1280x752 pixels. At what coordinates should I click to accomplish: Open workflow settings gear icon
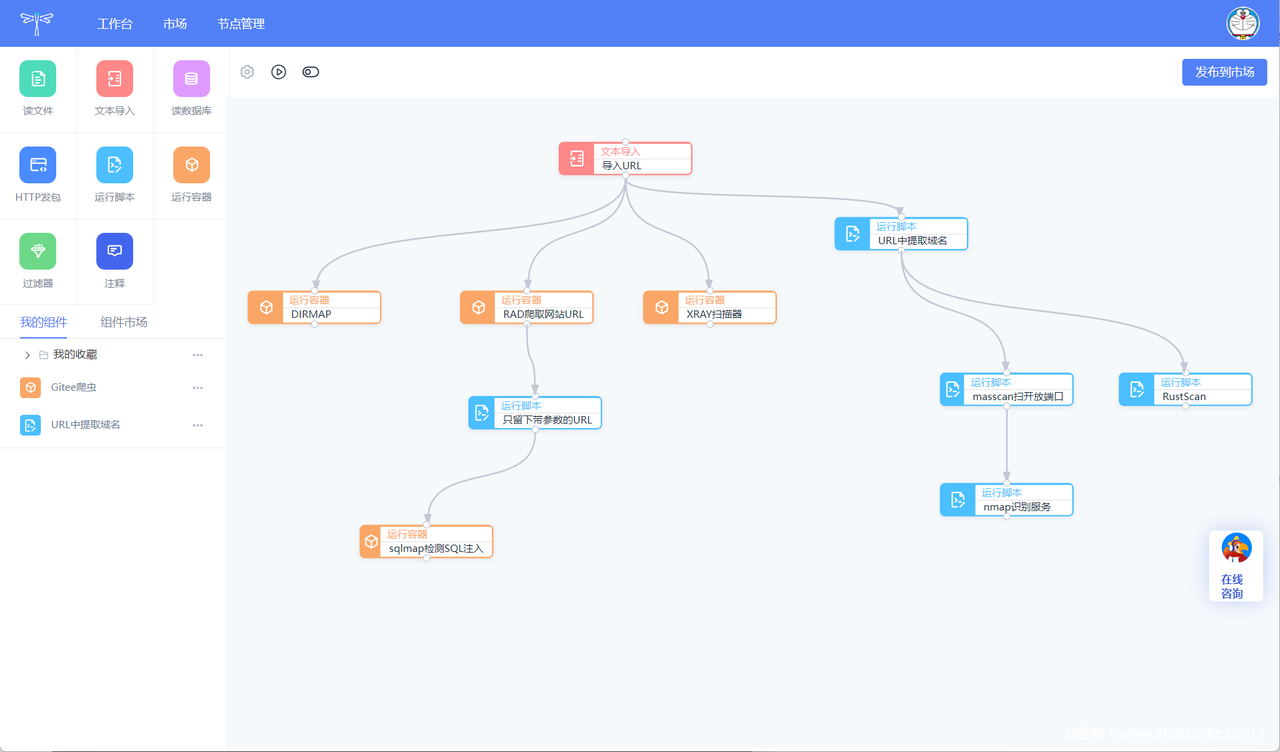(248, 72)
